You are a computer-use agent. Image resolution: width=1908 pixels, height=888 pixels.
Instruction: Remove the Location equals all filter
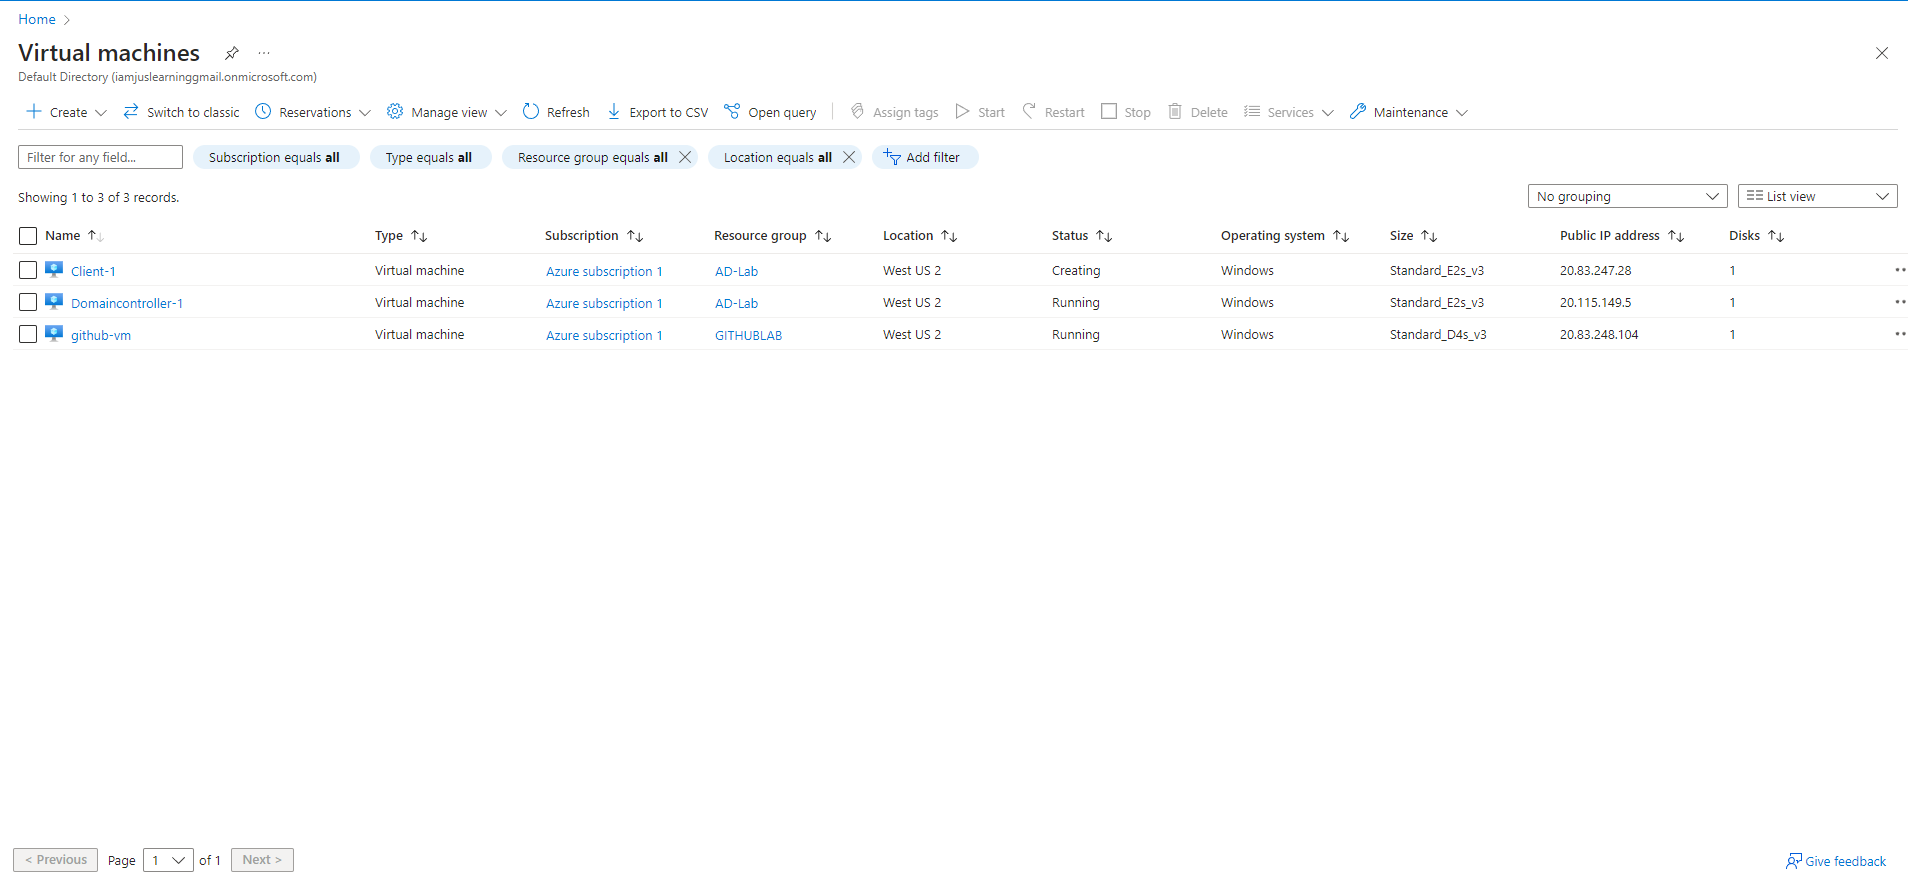pos(849,157)
